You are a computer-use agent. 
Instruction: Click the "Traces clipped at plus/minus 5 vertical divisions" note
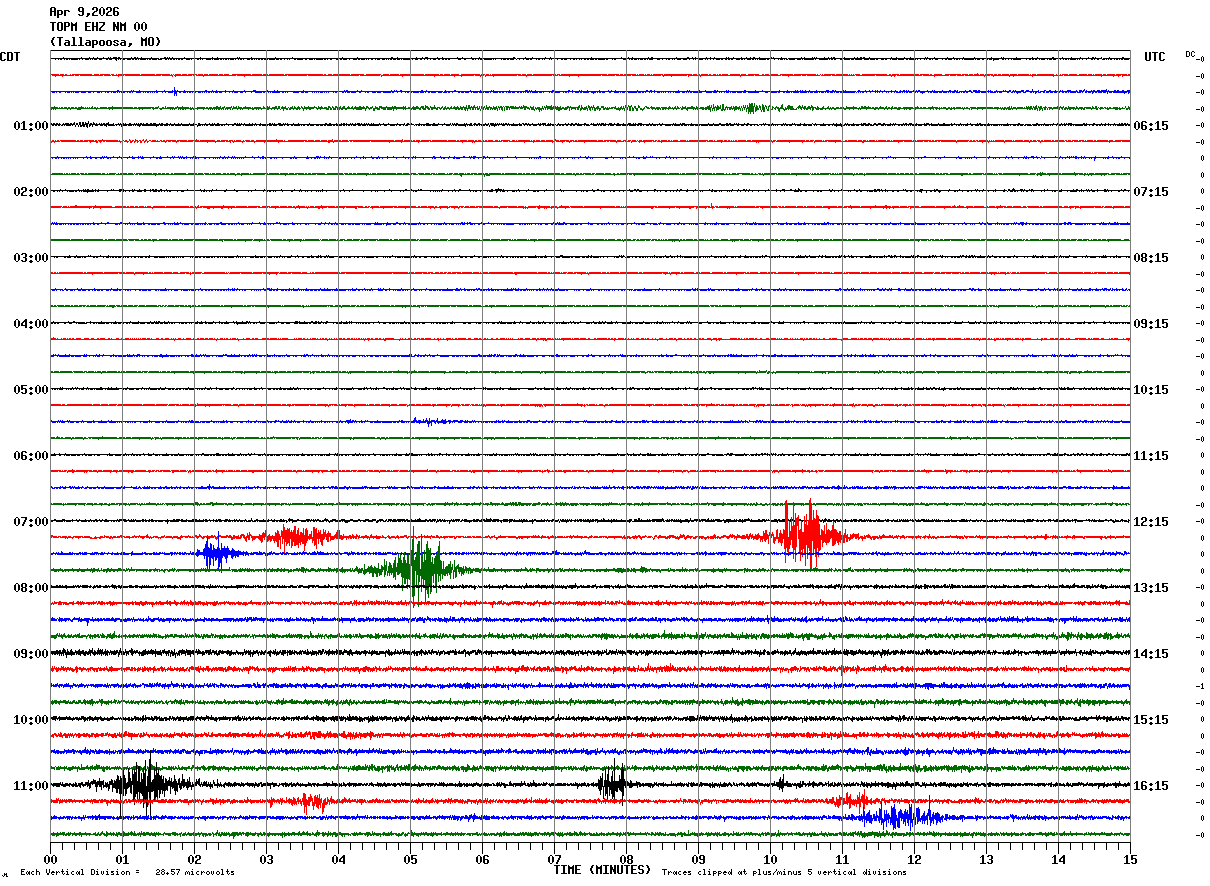pyautogui.click(x=784, y=873)
